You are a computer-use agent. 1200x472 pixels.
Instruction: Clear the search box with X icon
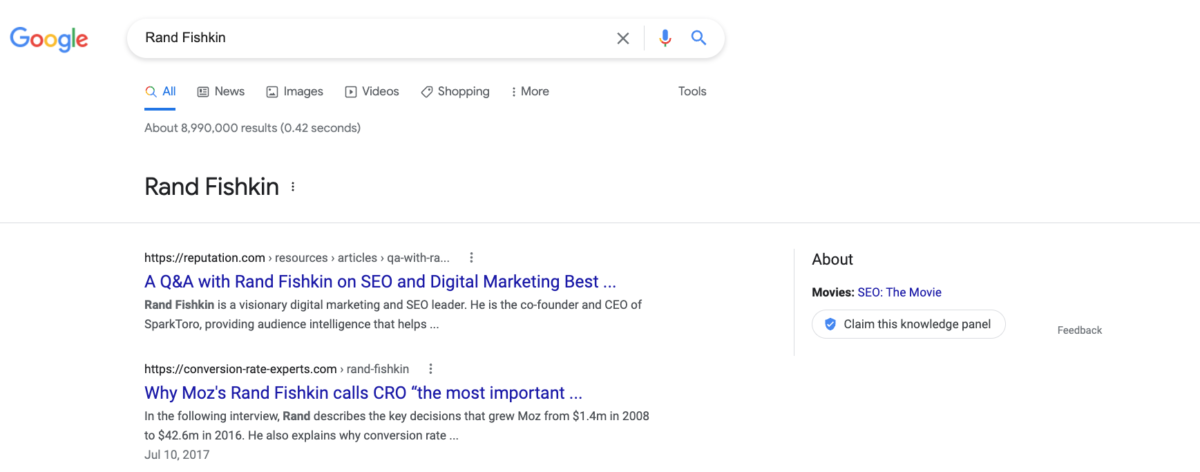(x=623, y=38)
